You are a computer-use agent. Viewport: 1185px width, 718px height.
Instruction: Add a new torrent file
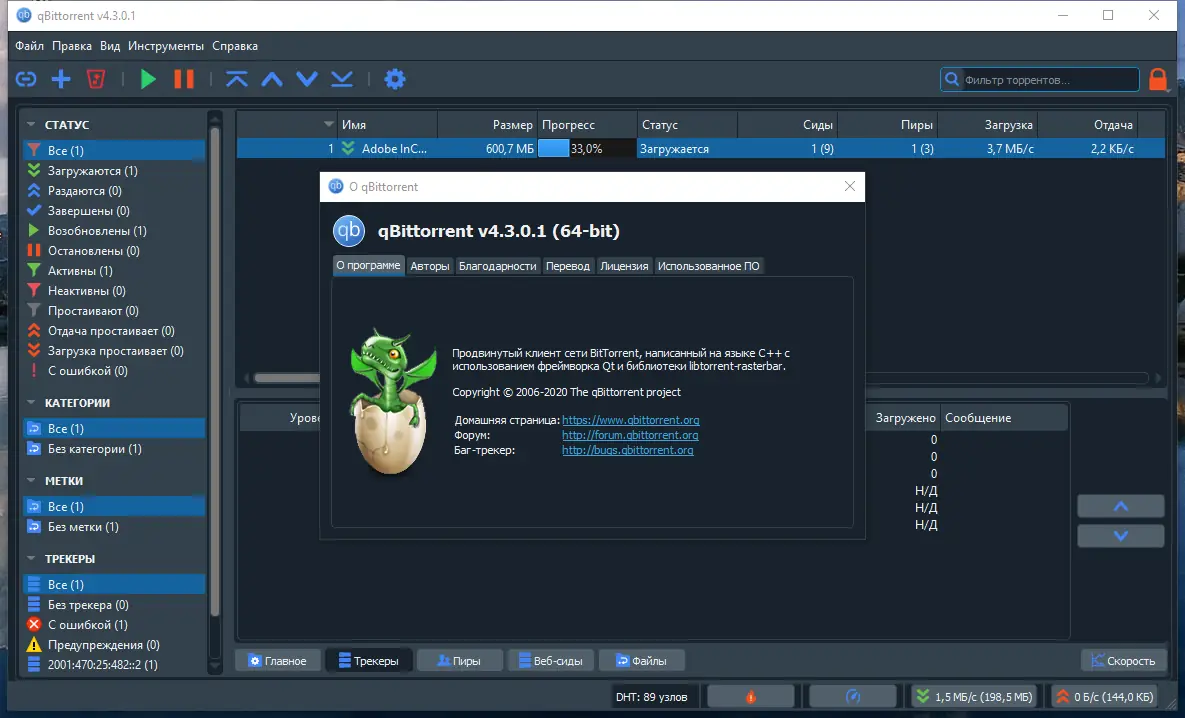coord(60,78)
